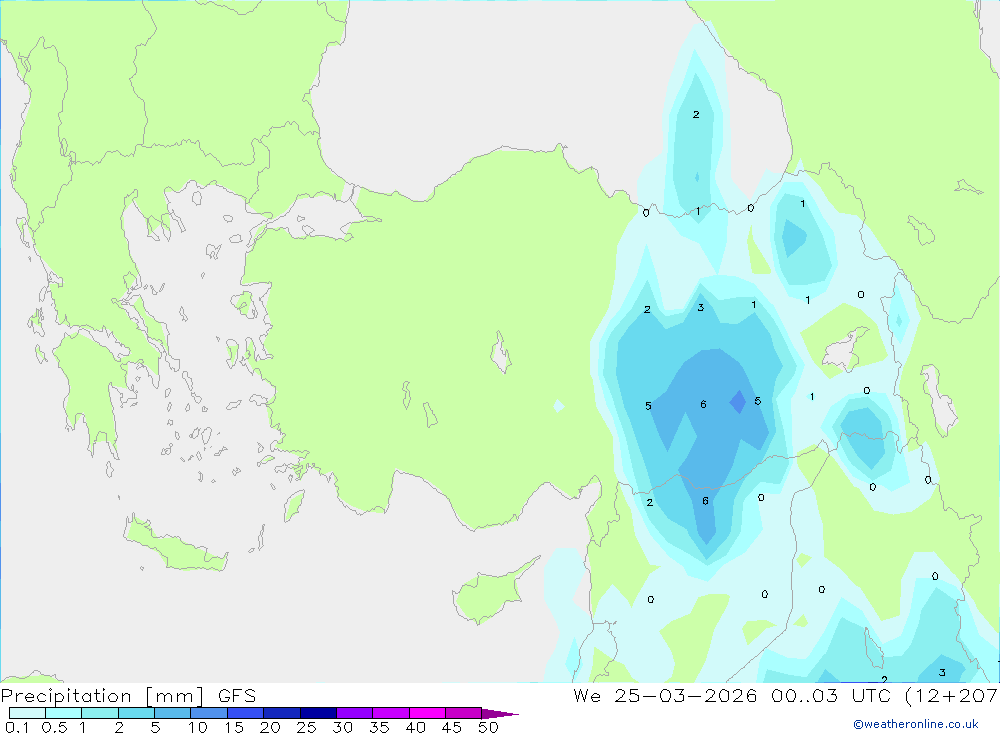The width and height of the screenshot is (1000, 733).
Task: Click the "We" weekday abbreviation
Action: [587, 695]
